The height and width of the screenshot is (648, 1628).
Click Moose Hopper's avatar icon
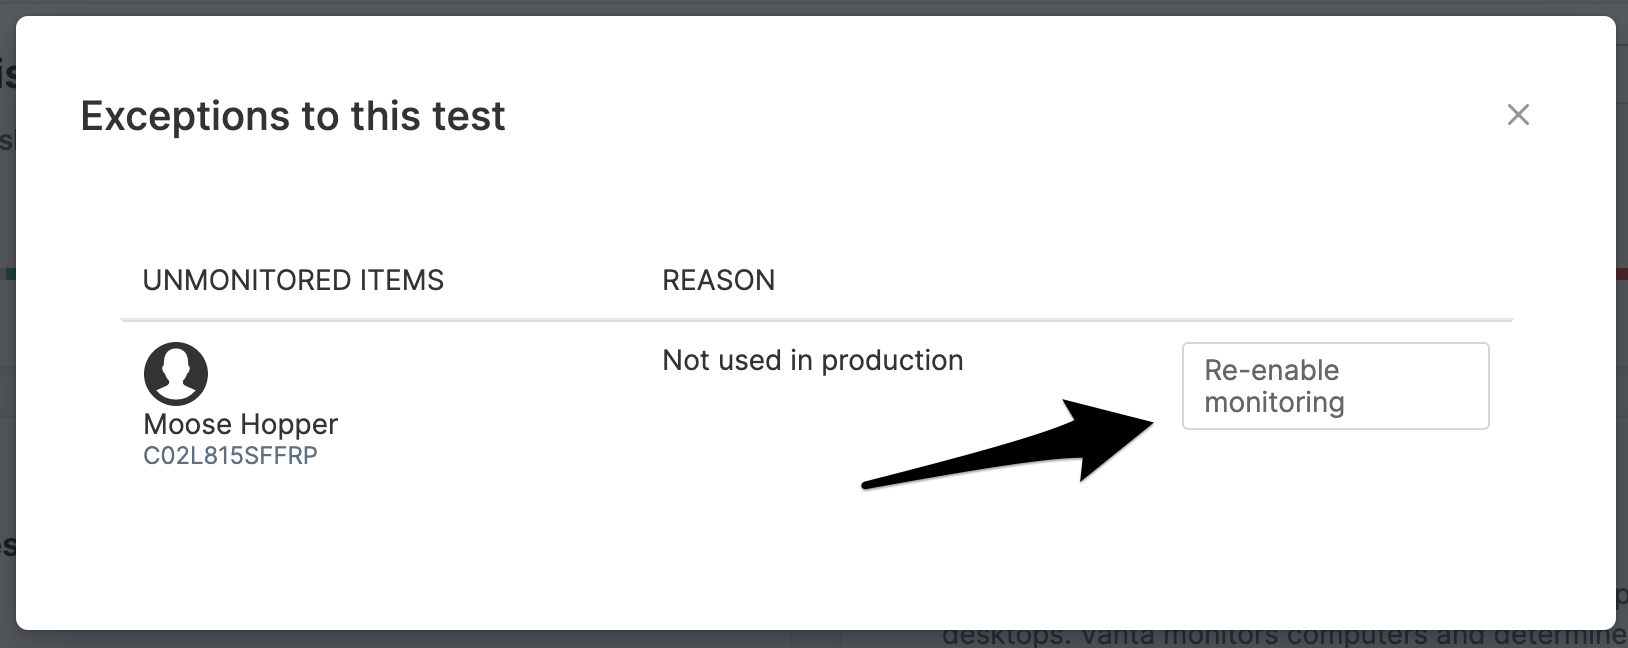click(x=176, y=373)
